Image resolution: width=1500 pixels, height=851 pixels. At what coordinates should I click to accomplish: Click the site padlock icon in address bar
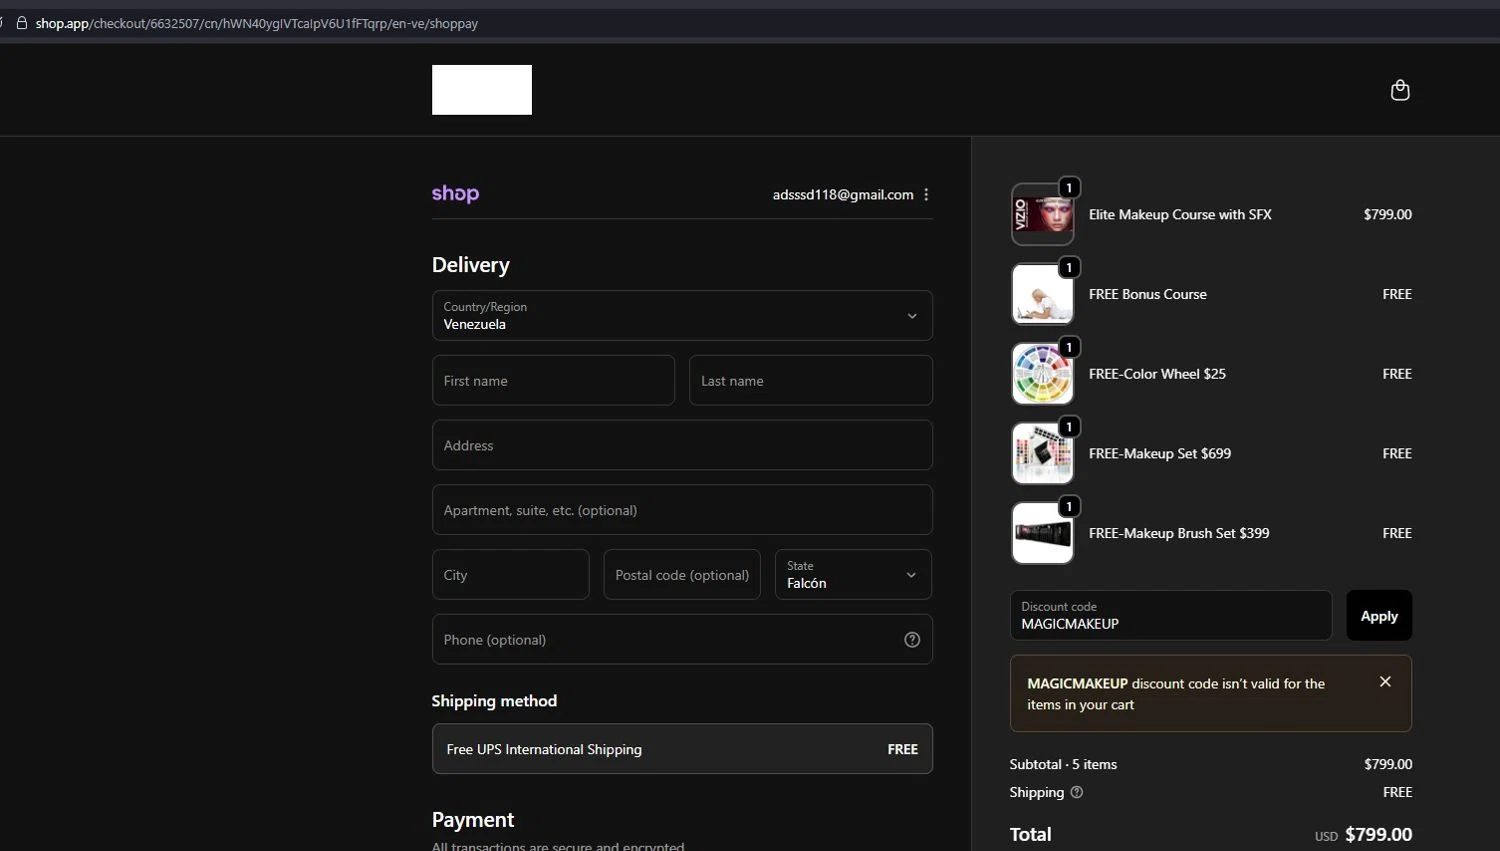[x=21, y=23]
